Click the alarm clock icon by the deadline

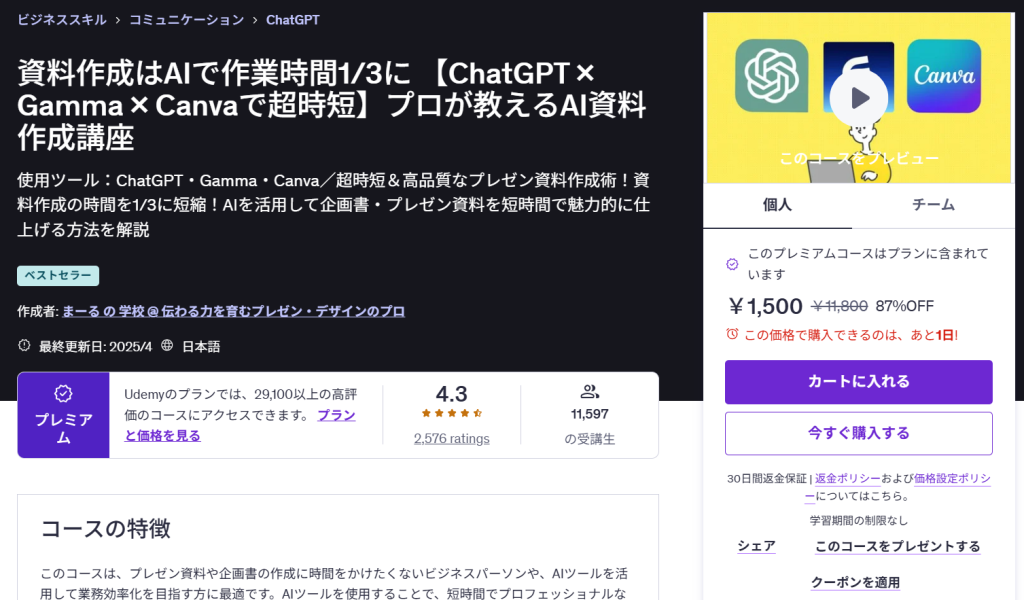[732, 334]
